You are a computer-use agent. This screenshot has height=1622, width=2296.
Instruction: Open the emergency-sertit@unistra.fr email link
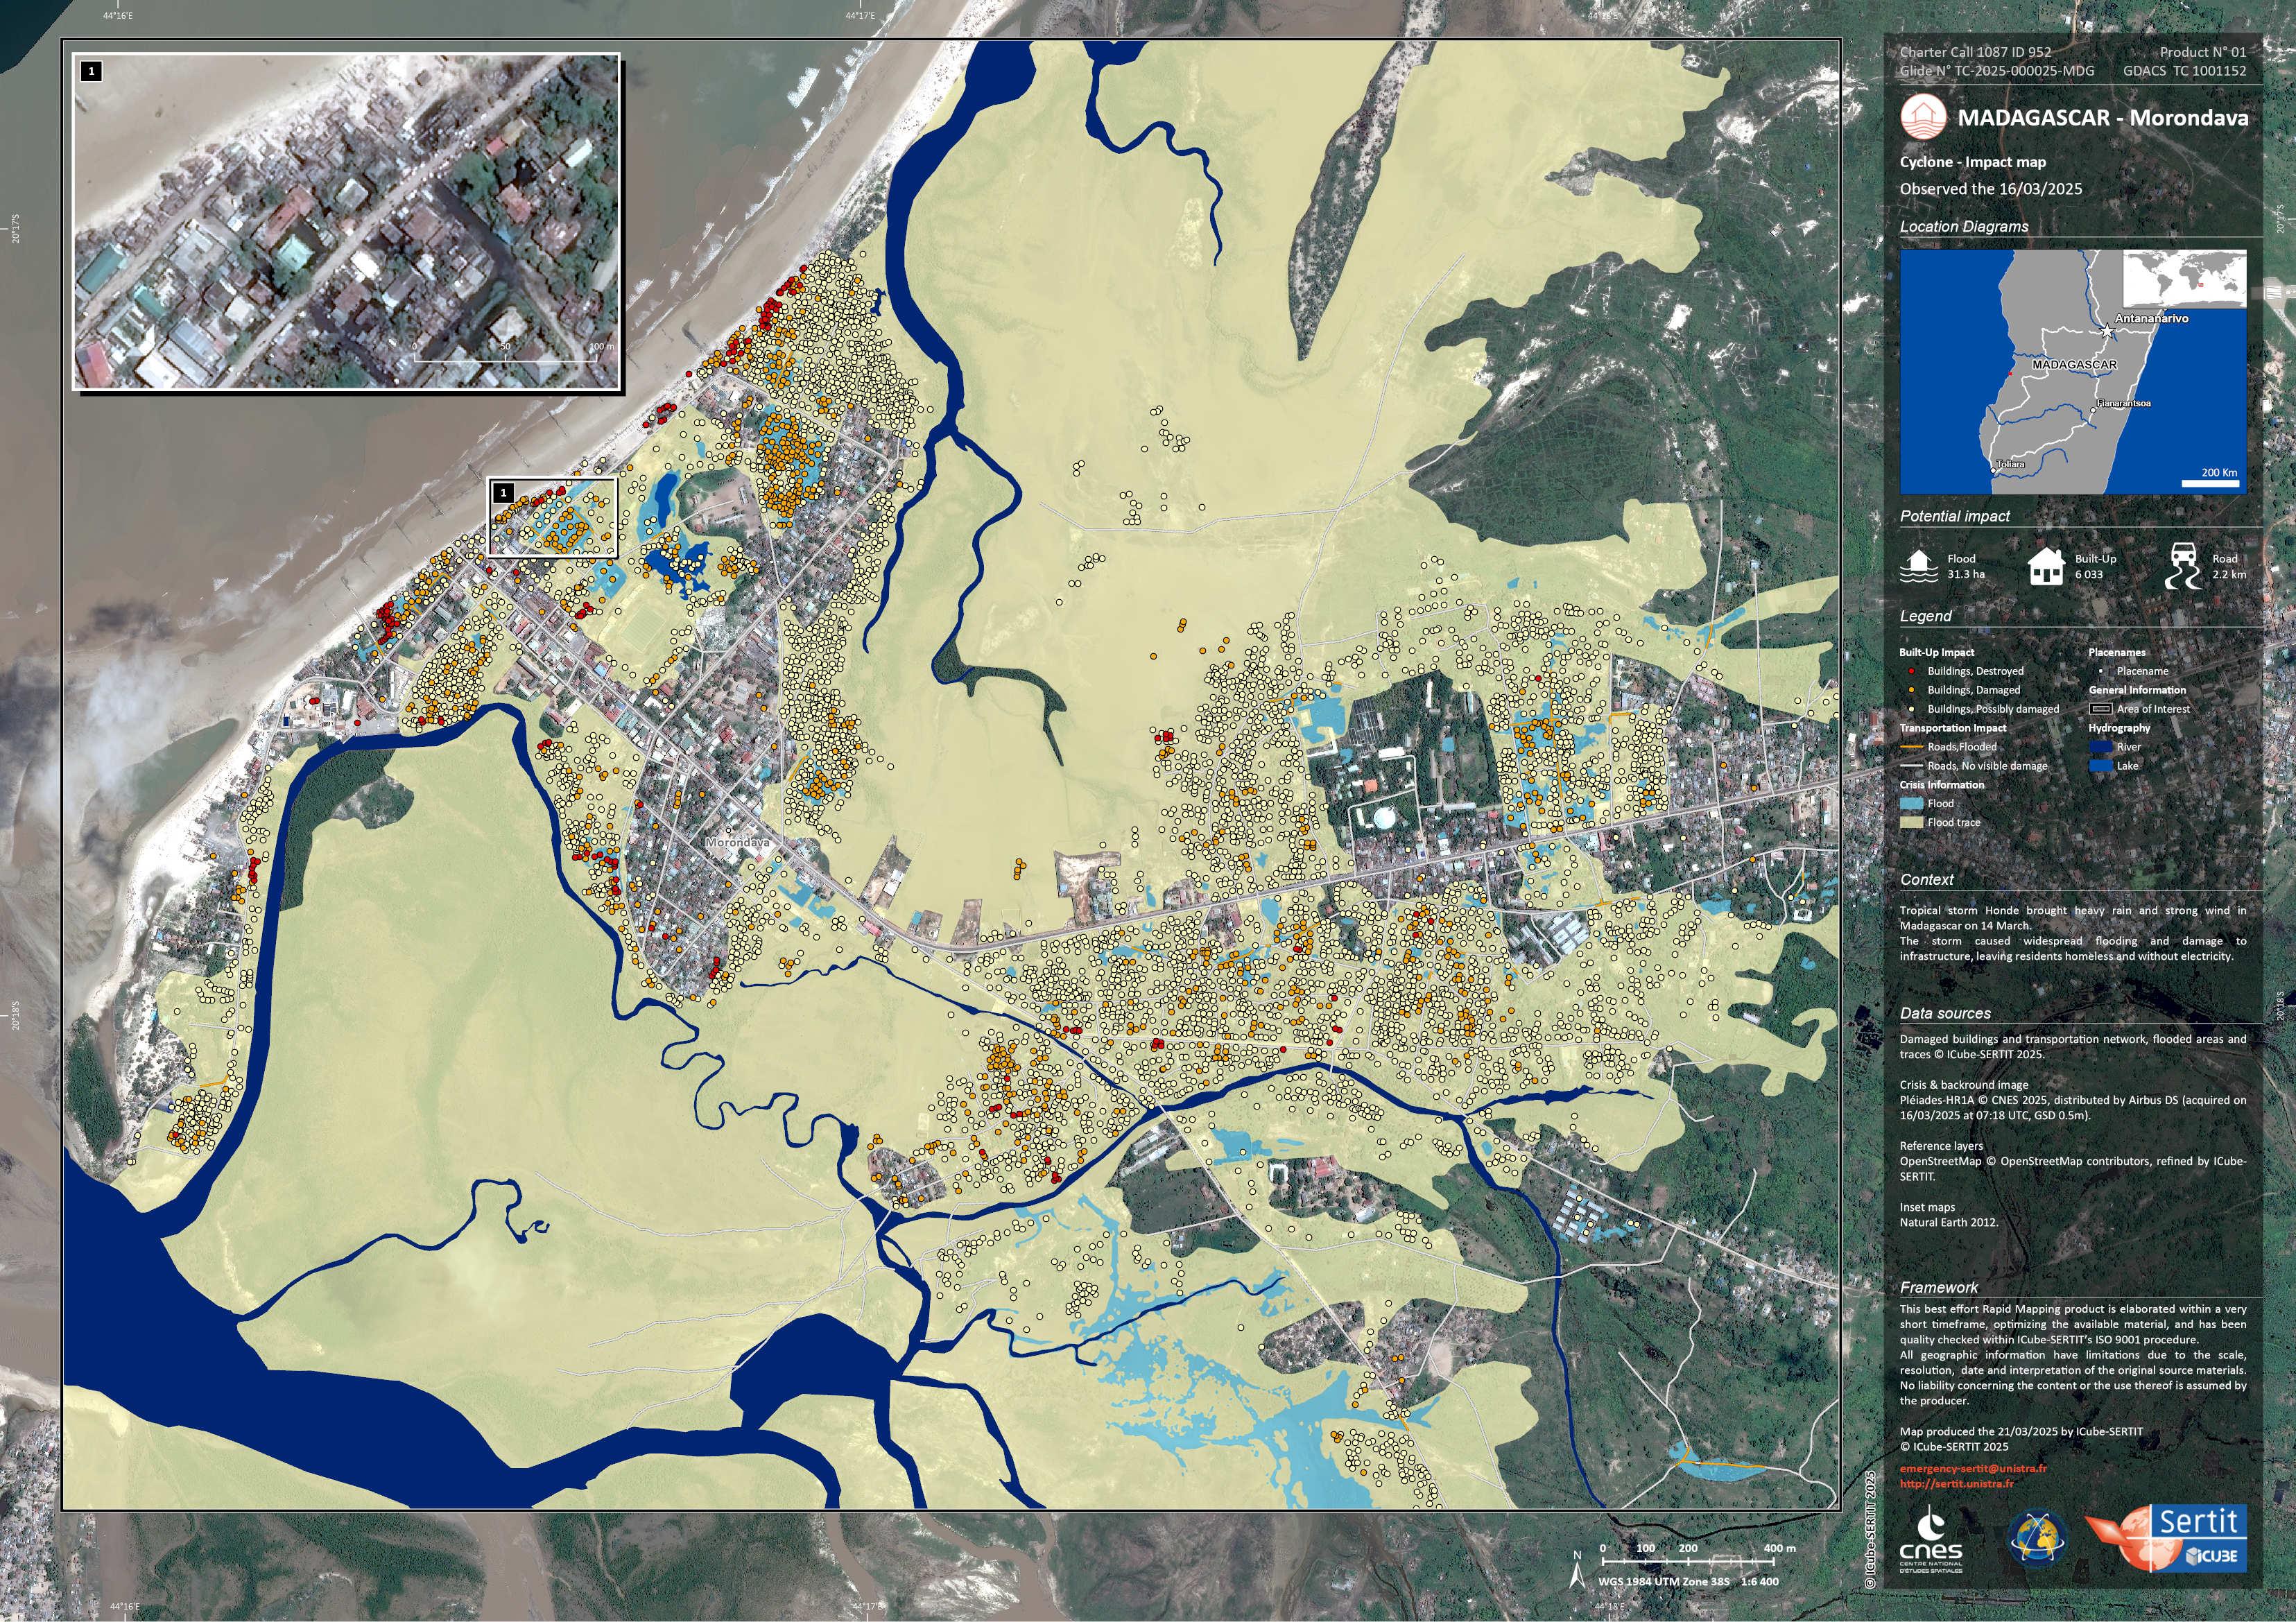point(1973,1469)
